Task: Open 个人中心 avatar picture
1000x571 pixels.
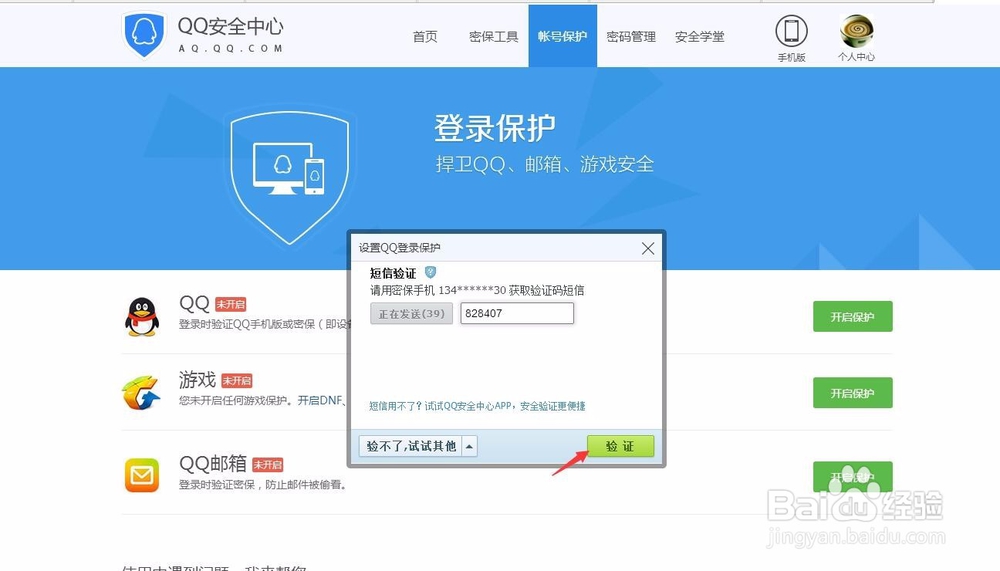Action: pos(857,31)
